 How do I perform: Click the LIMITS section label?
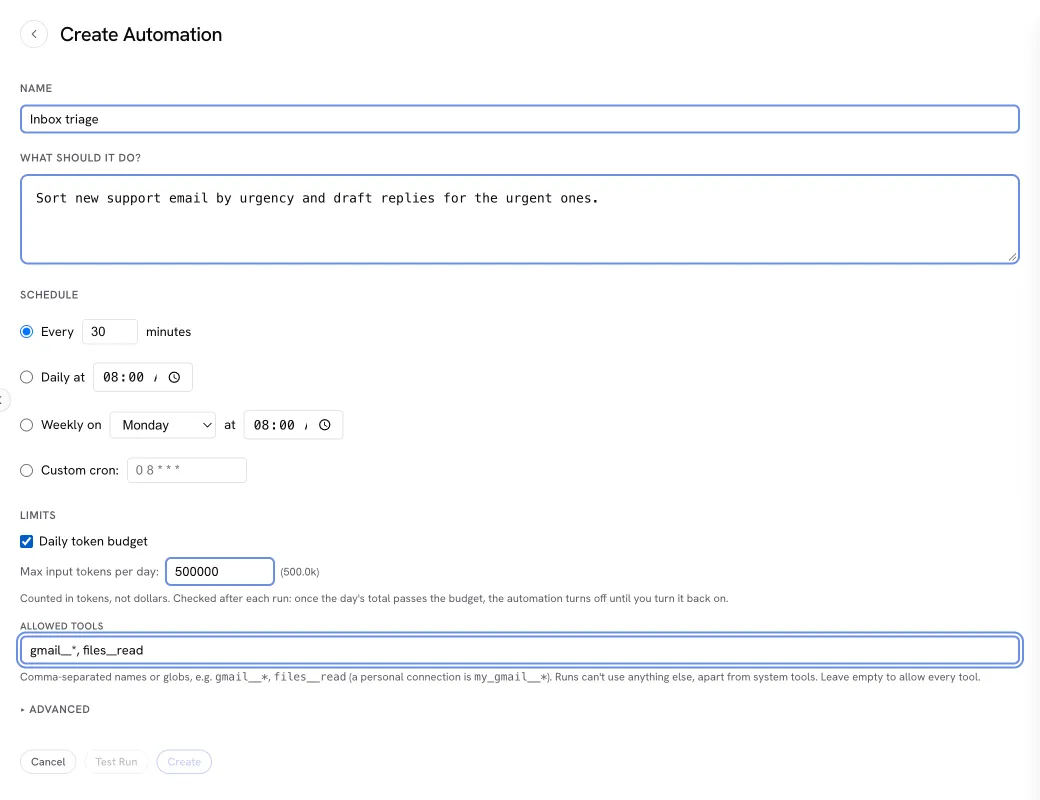tap(38, 515)
